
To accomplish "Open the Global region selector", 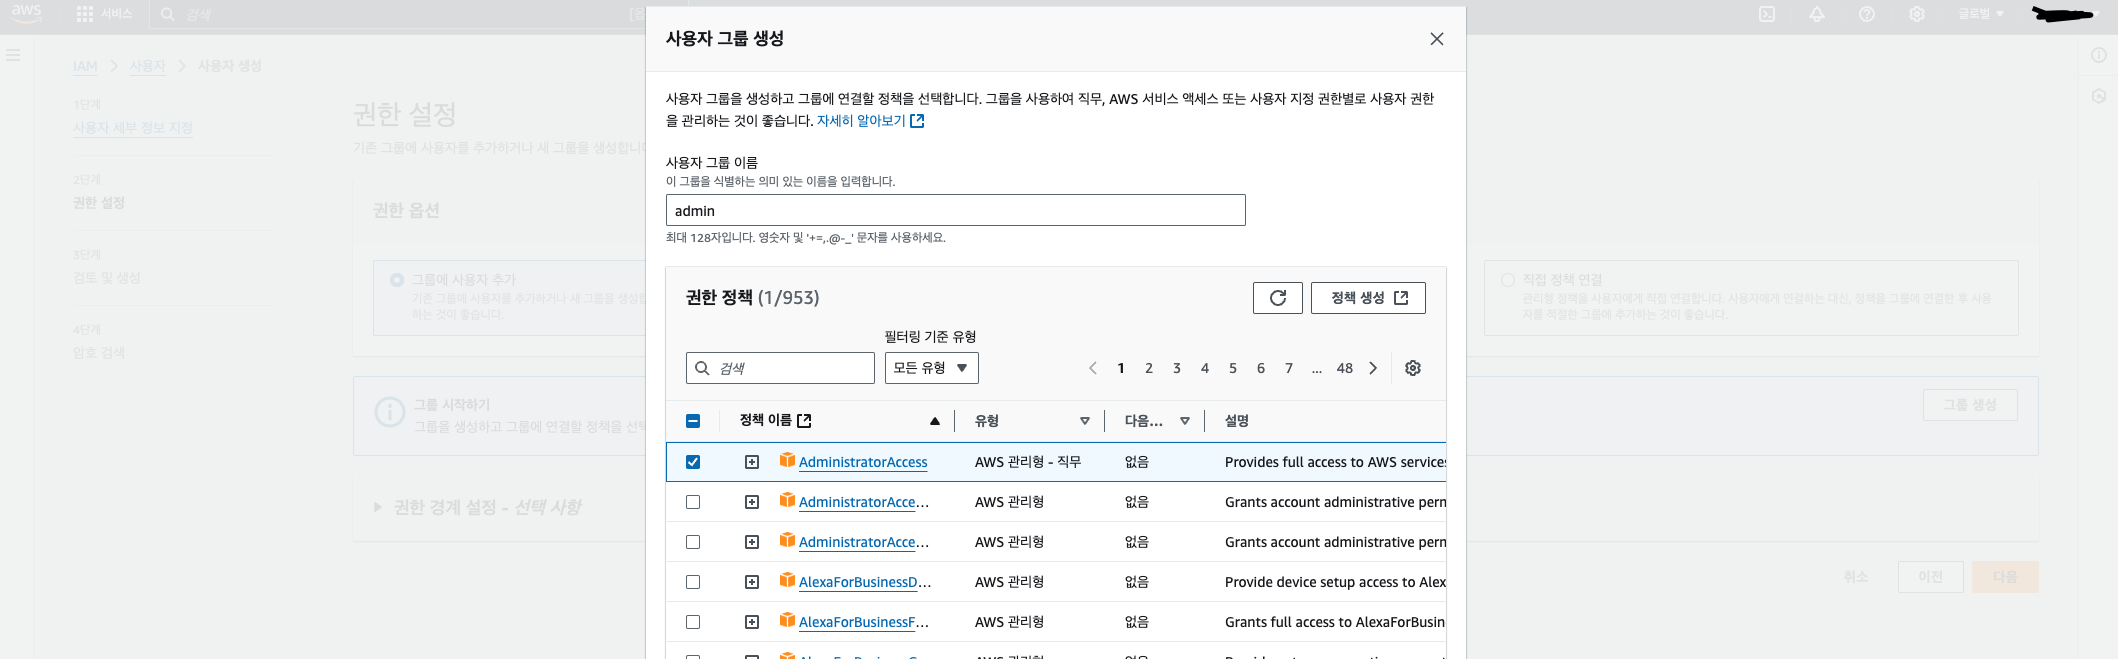I will pyautogui.click(x=1981, y=14).
